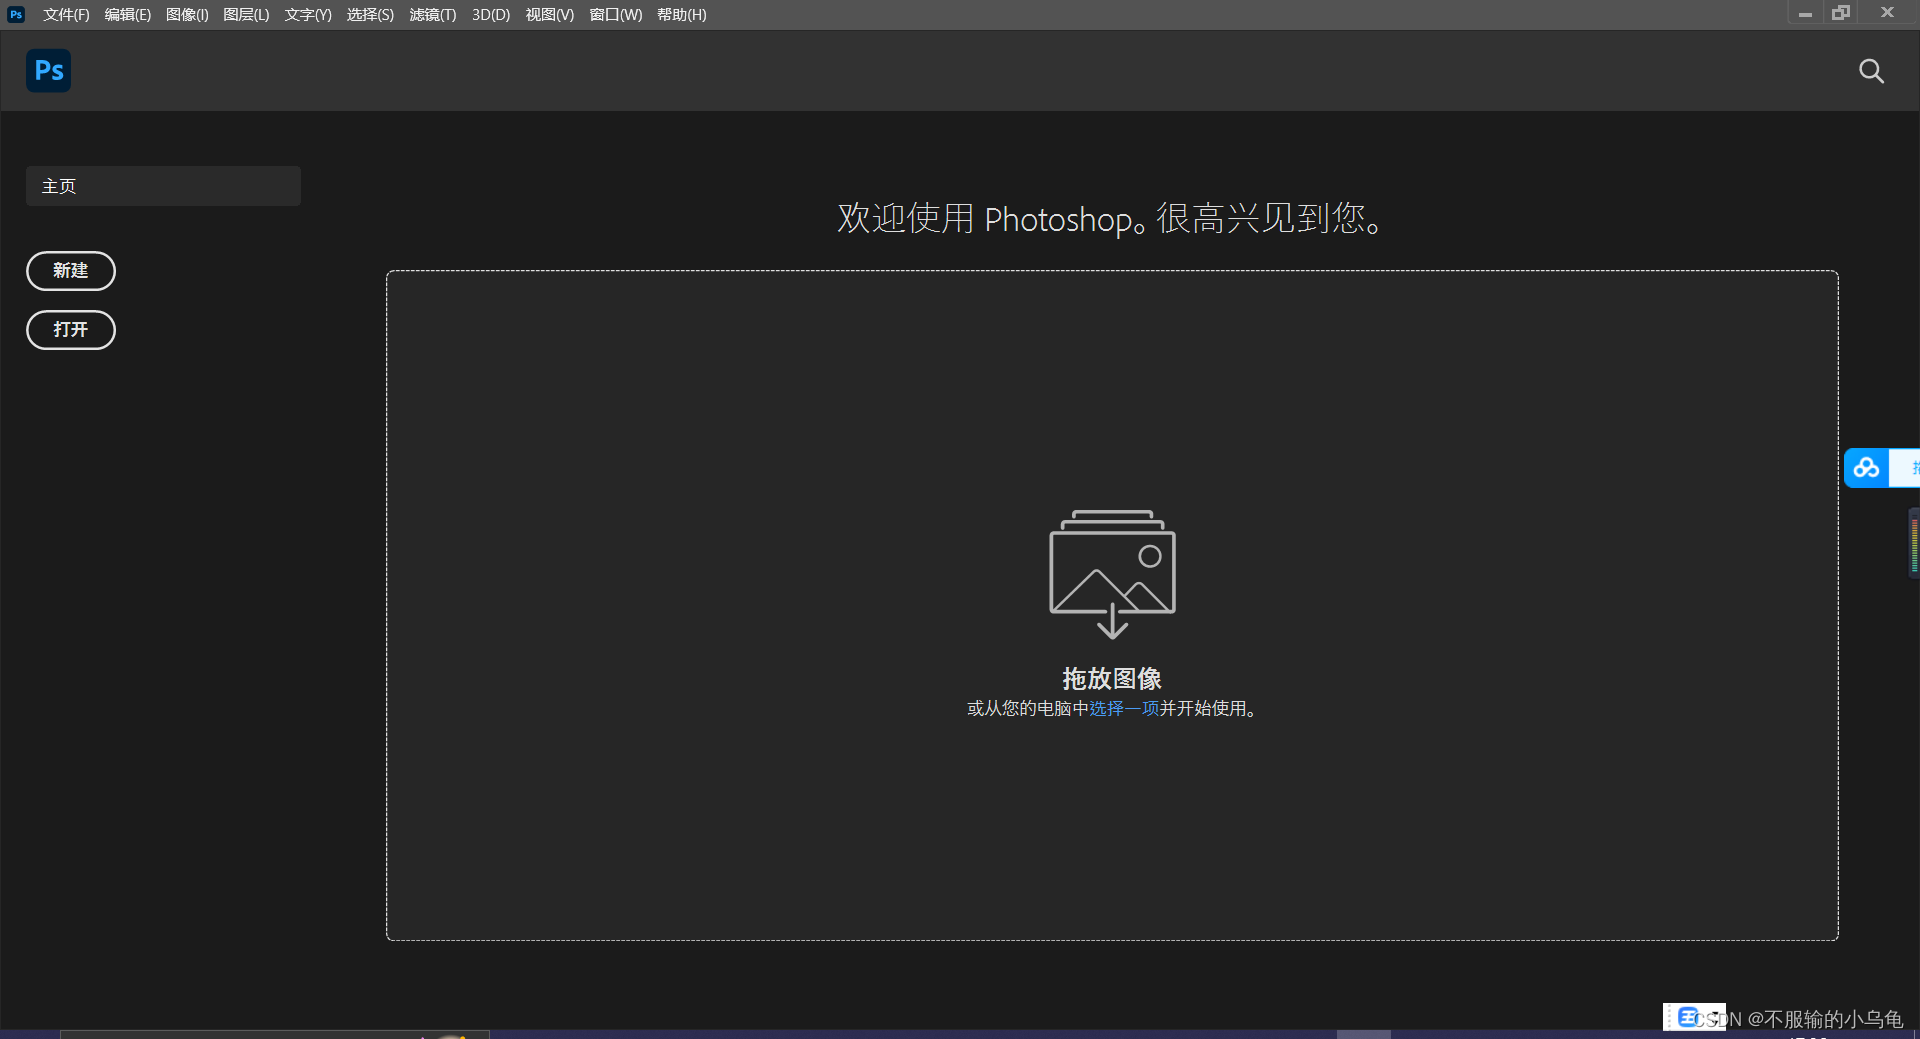Open the 文件(F) menu

66,15
